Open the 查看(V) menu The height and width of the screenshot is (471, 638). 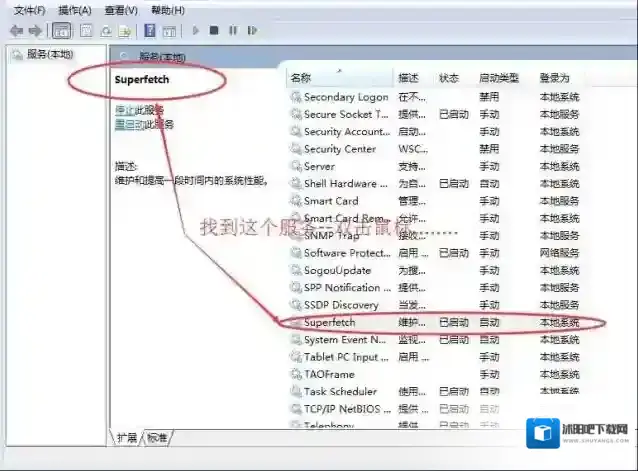pos(121,10)
